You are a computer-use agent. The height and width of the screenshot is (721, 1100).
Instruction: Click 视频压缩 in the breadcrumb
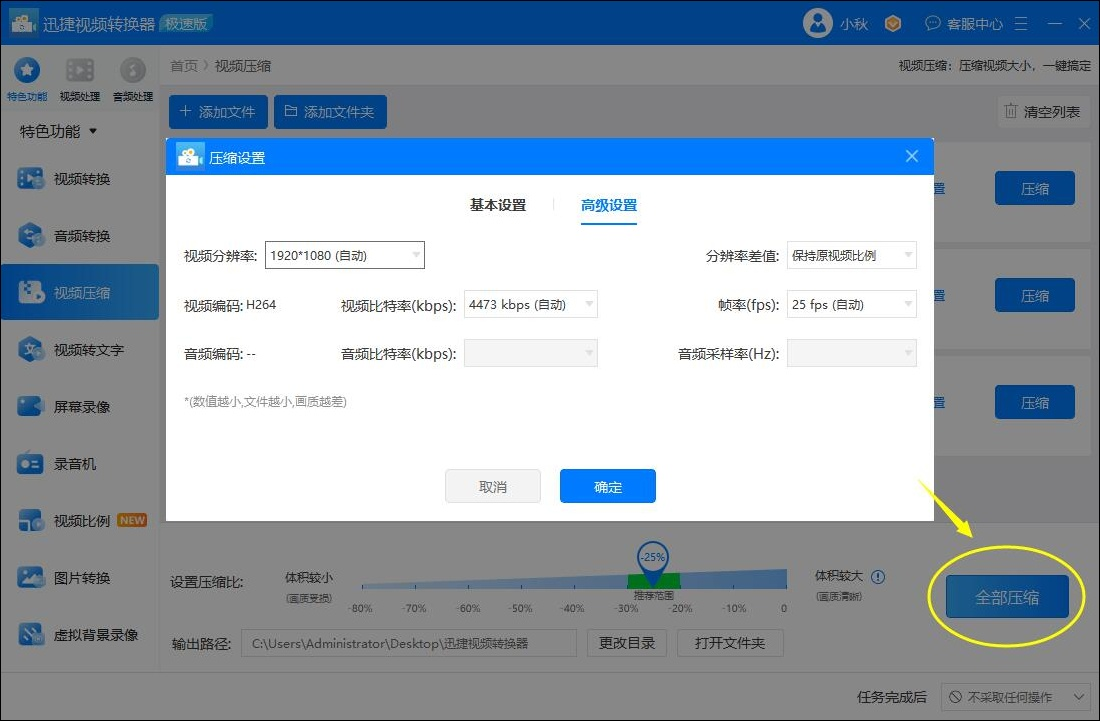(243, 66)
